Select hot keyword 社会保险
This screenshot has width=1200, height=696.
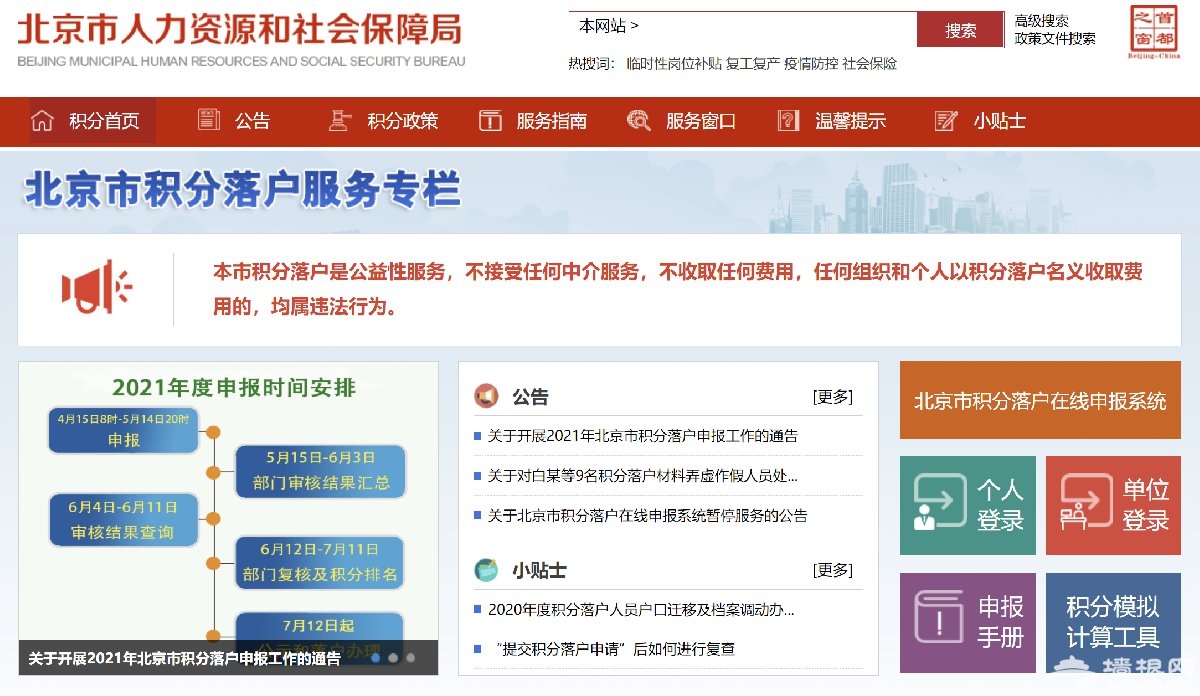tap(869, 63)
